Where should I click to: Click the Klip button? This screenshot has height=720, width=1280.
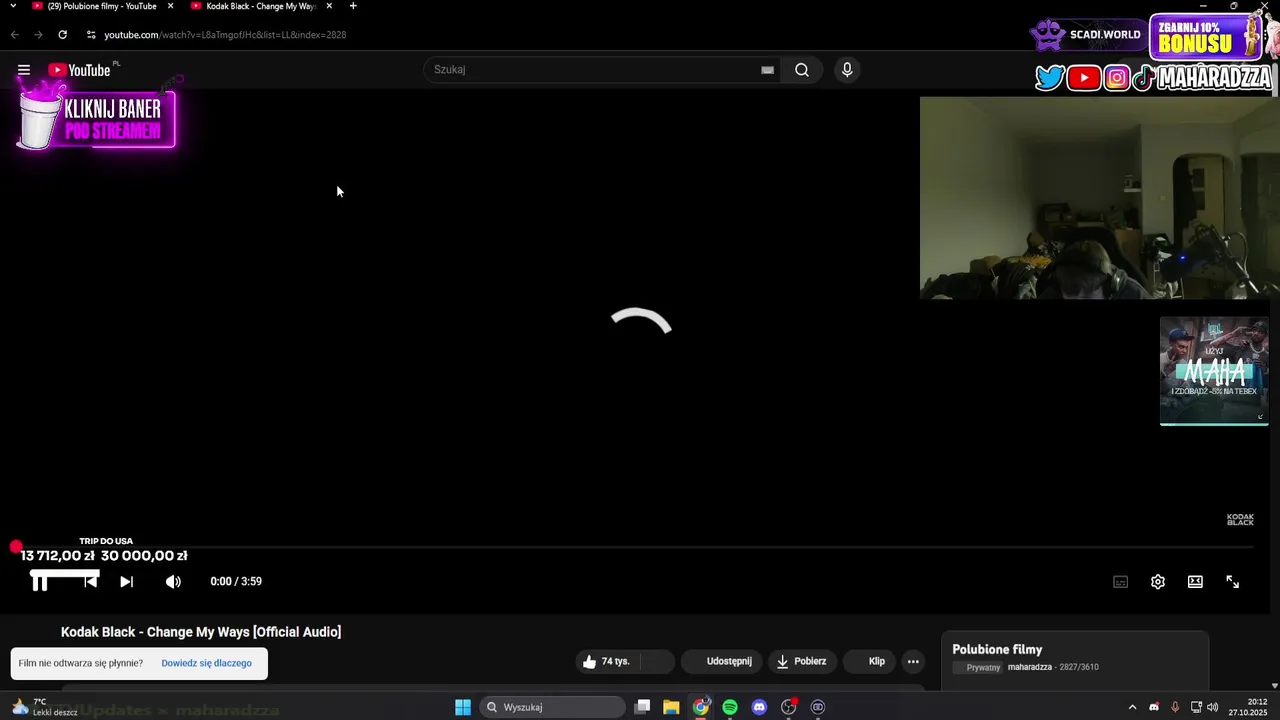870,661
